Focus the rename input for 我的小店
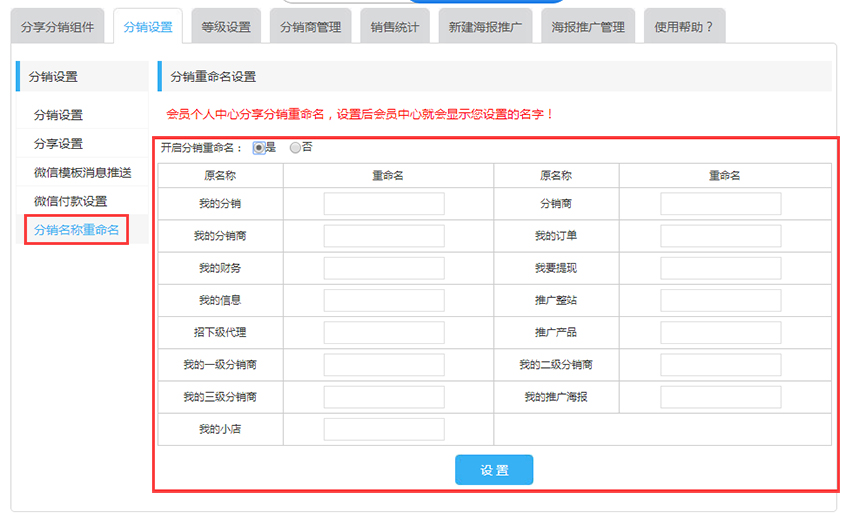Image resolution: width=845 pixels, height=519 pixels. coord(384,429)
